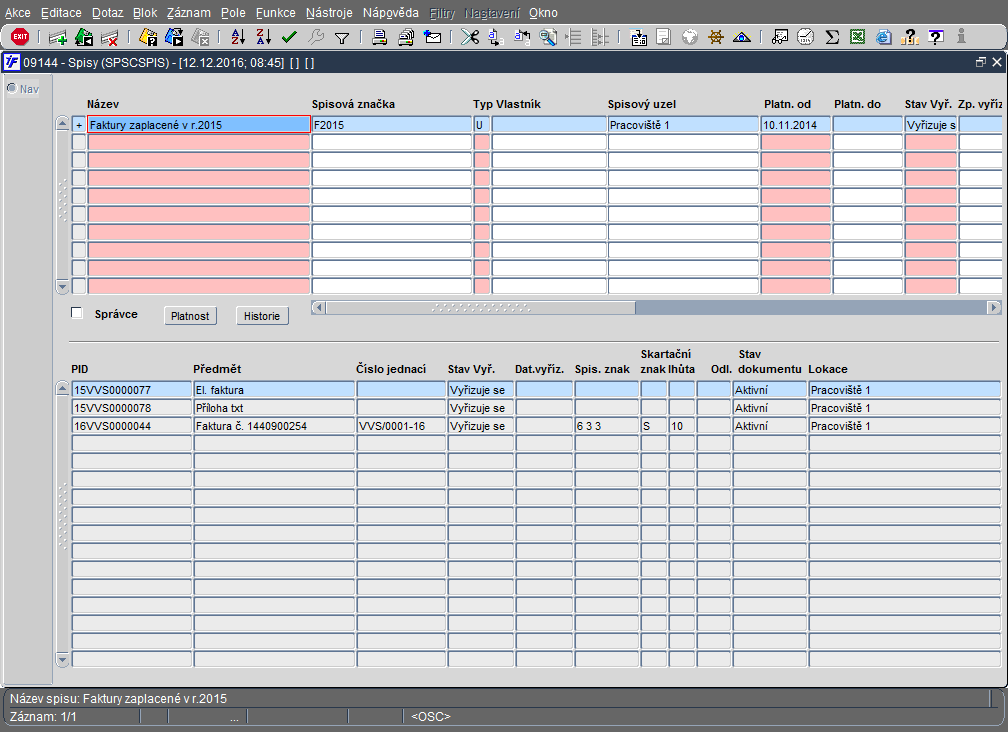Click the insert new record icon

[x=58, y=38]
